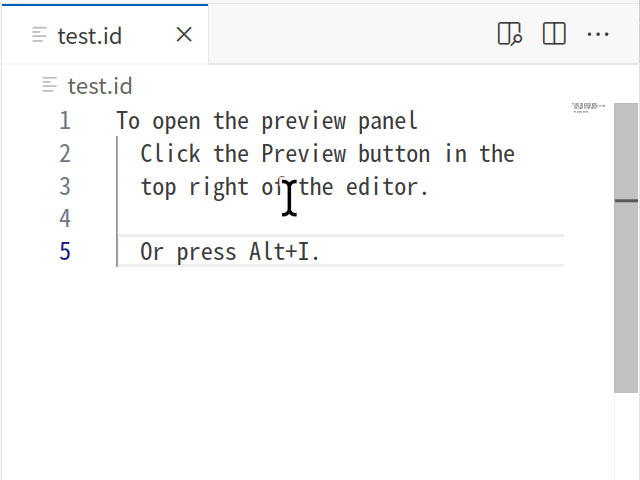Open the test.id breadcrumb item
The width and height of the screenshot is (640, 480).
tap(100, 86)
